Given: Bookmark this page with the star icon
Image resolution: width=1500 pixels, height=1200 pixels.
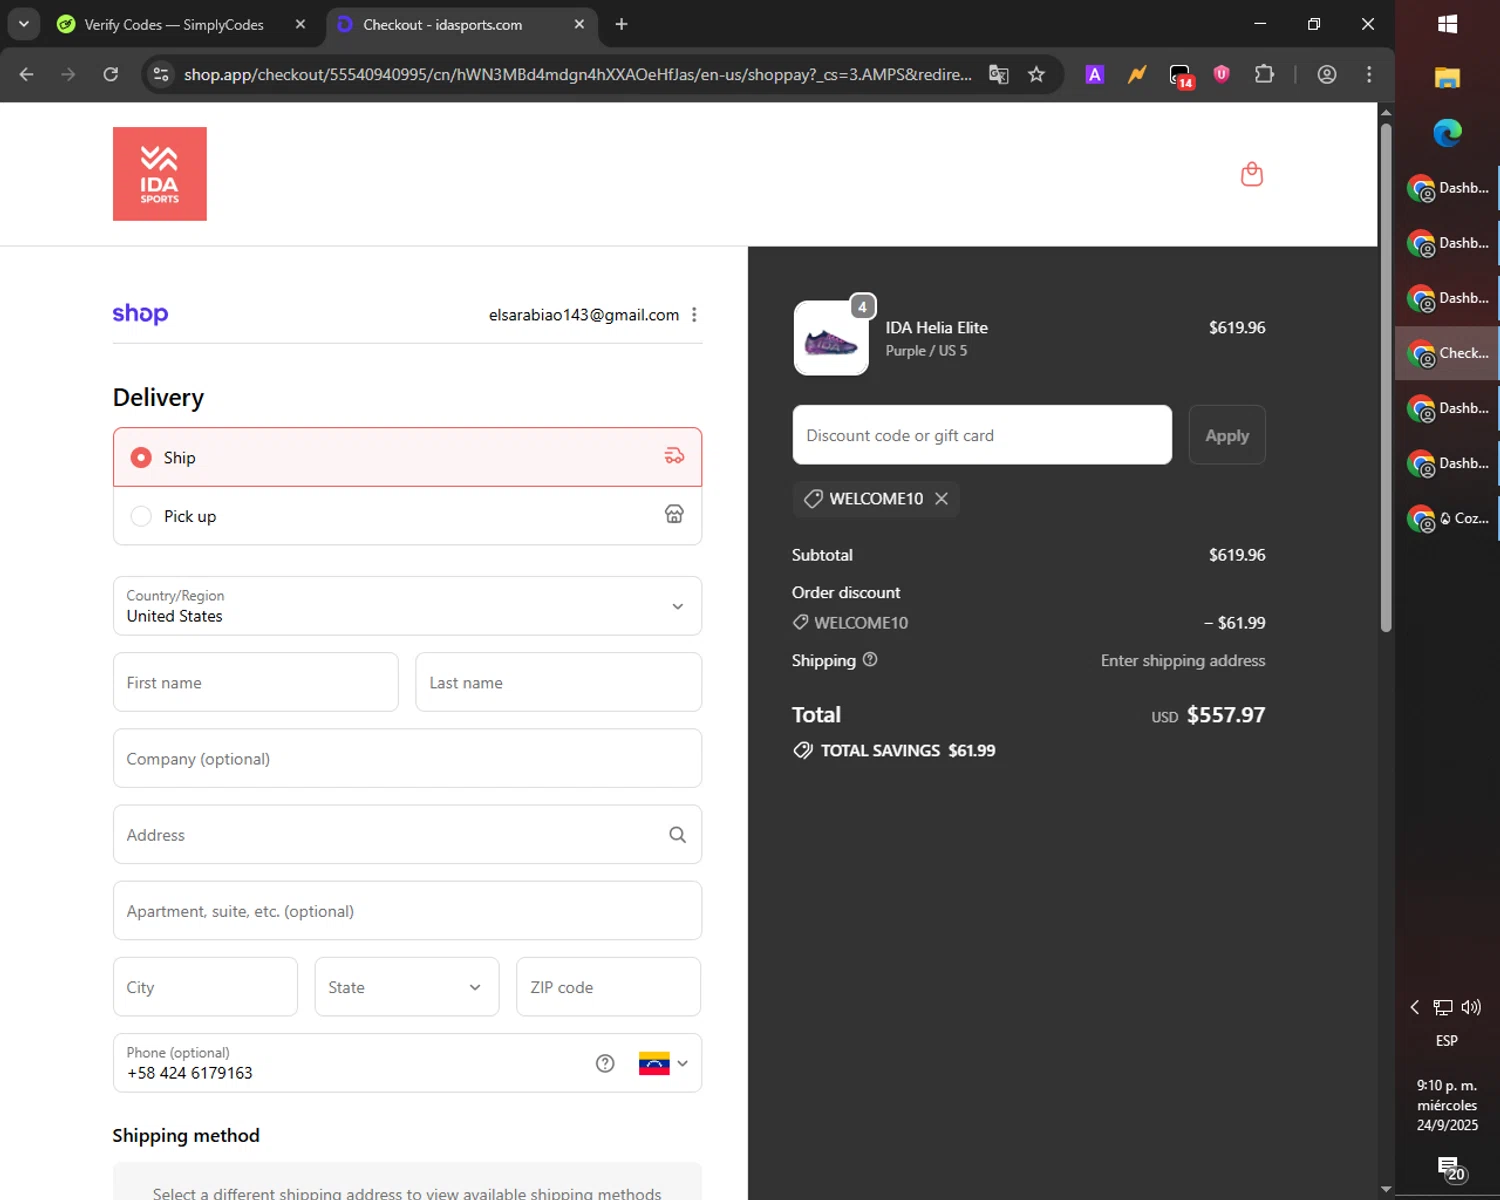Looking at the screenshot, I should pyautogui.click(x=1036, y=74).
